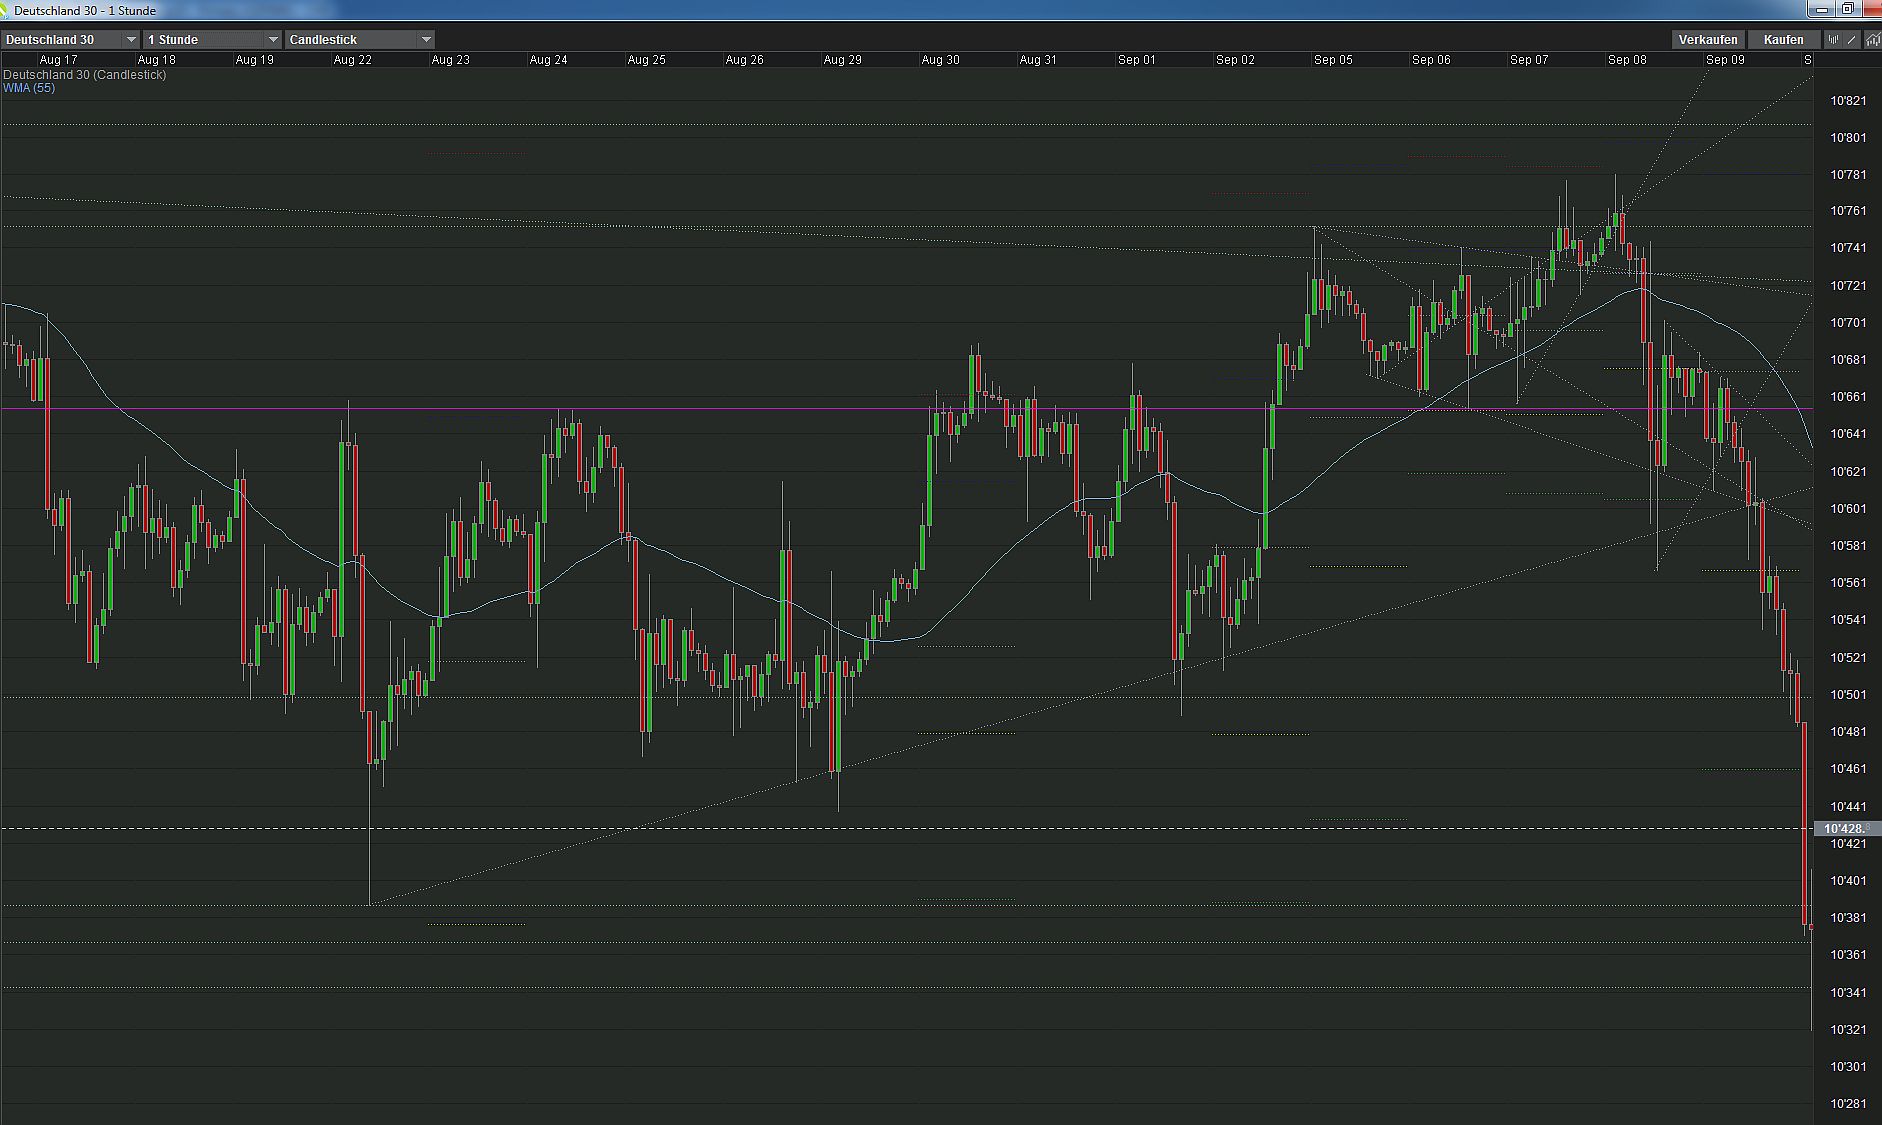The image size is (1882, 1125).
Task: Click the current price marker 10'428
Action: [x=1844, y=829]
